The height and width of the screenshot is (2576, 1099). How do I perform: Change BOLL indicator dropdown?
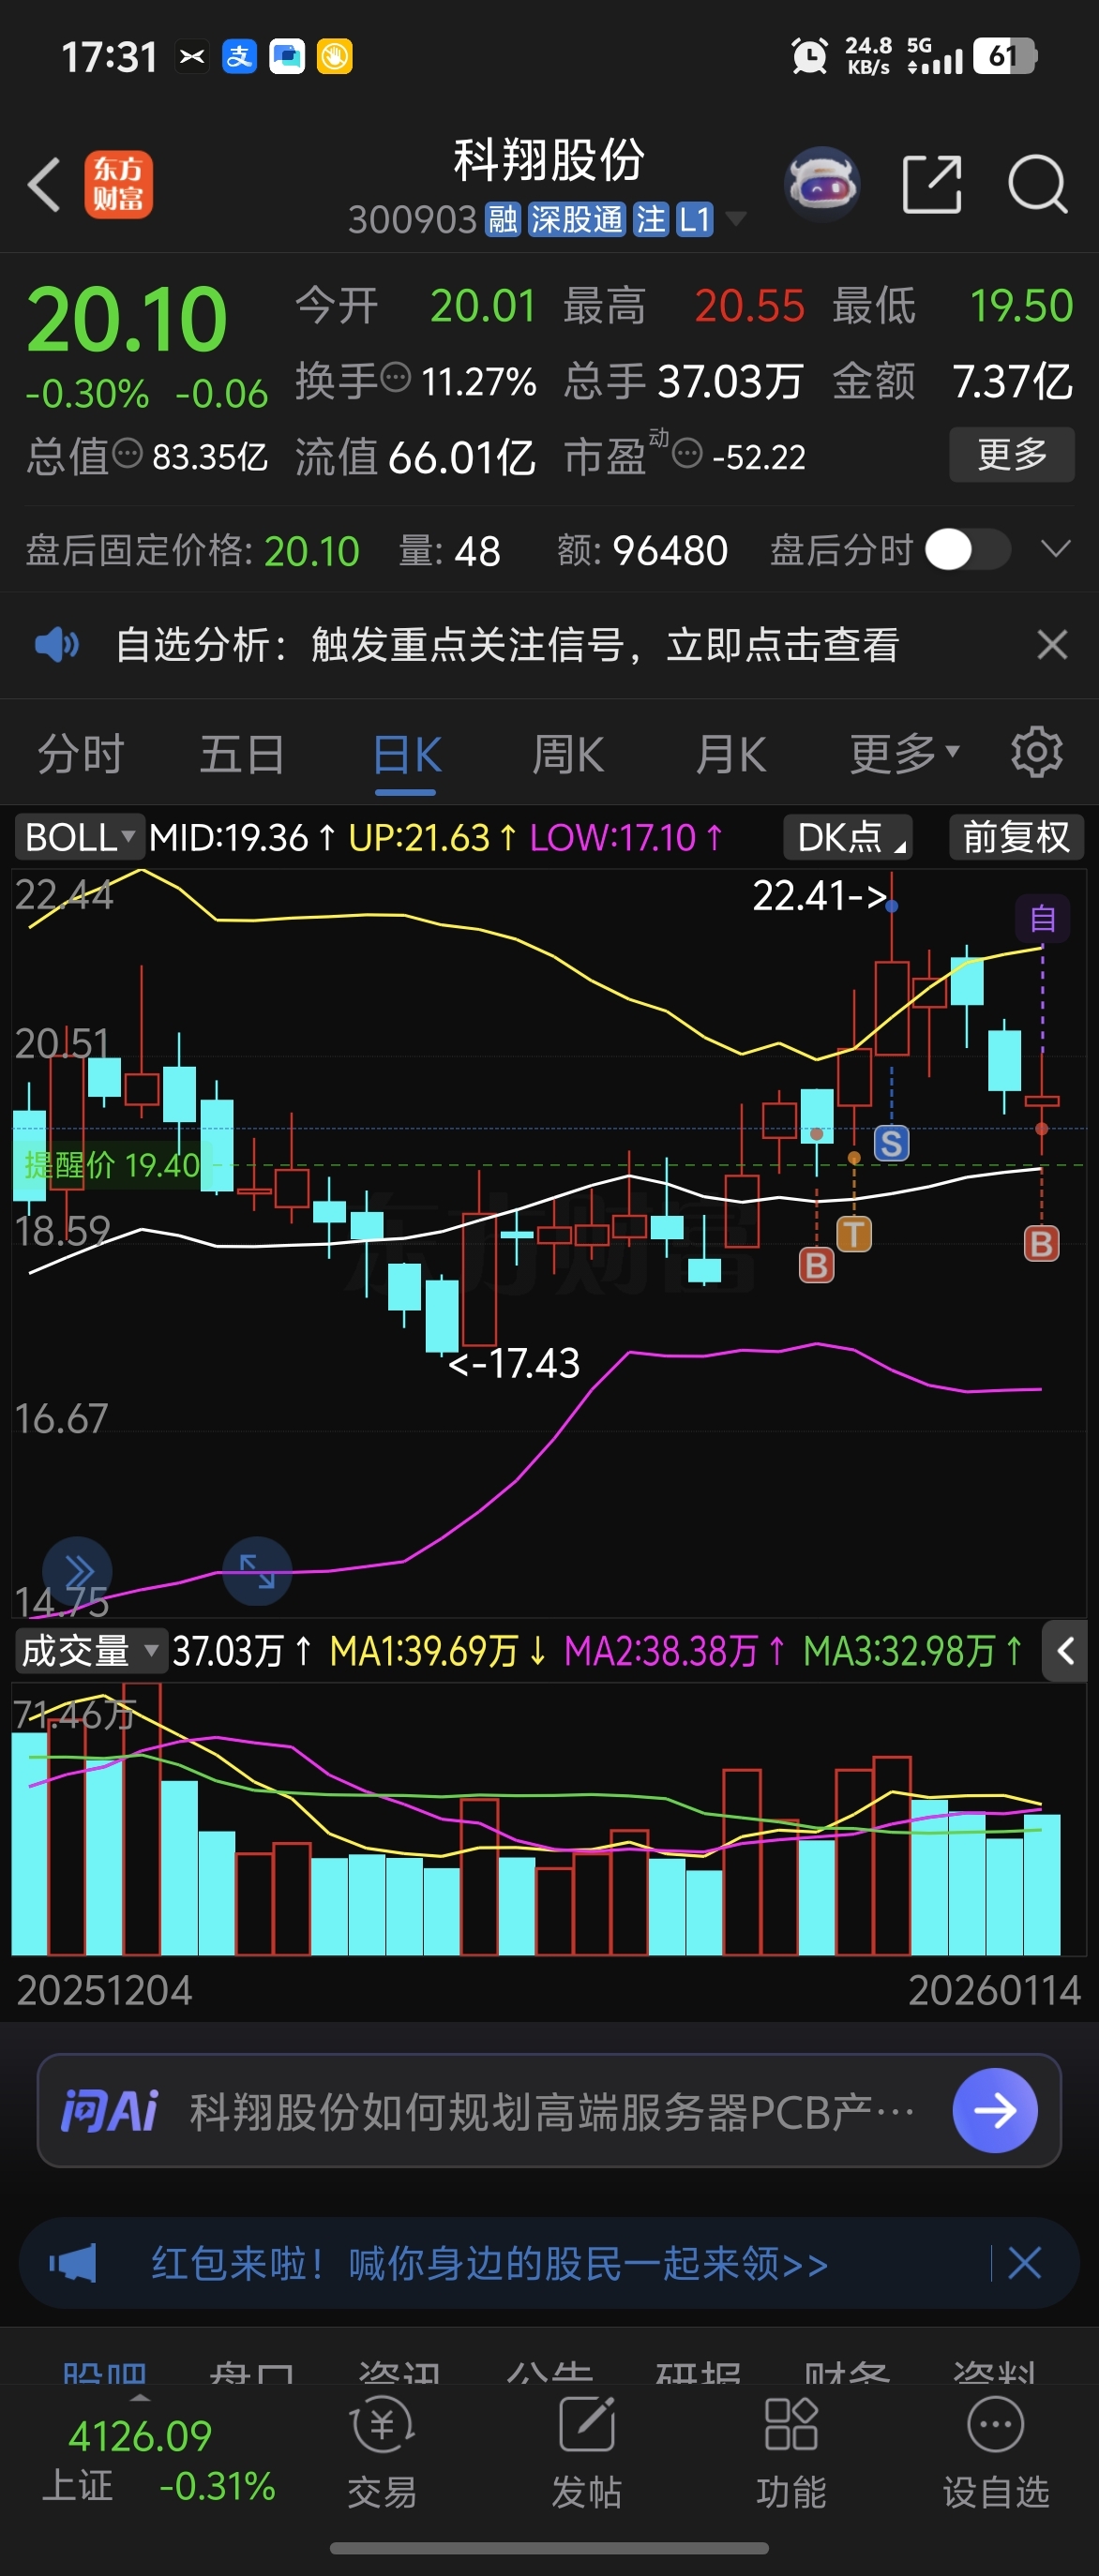(80, 837)
